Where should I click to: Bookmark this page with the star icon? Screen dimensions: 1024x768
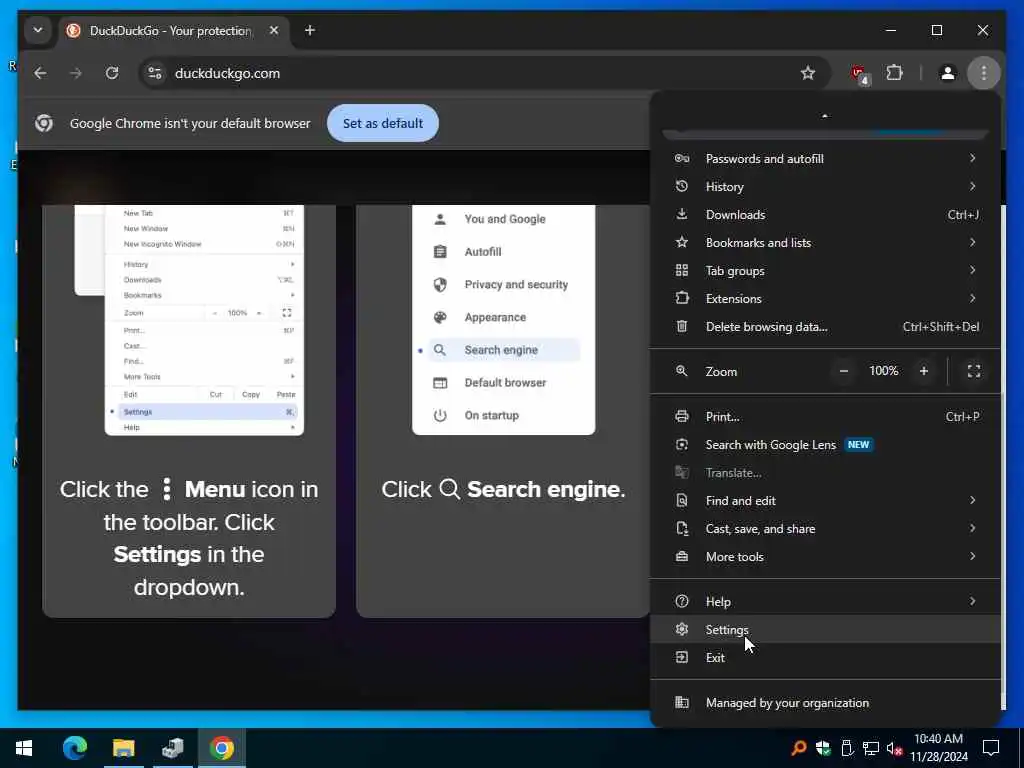click(x=808, y=73)
